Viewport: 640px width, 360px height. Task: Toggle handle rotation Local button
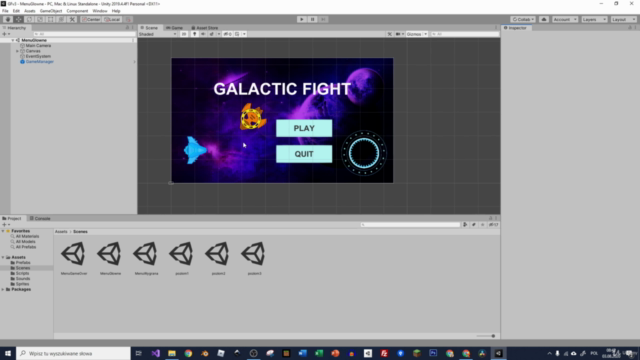point(112,19)
